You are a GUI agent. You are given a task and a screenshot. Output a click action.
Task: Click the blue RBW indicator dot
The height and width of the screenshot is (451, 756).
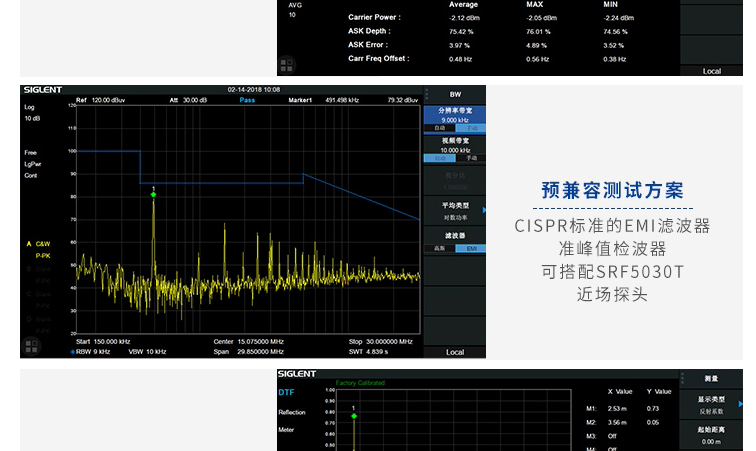[x=73, y=353]
